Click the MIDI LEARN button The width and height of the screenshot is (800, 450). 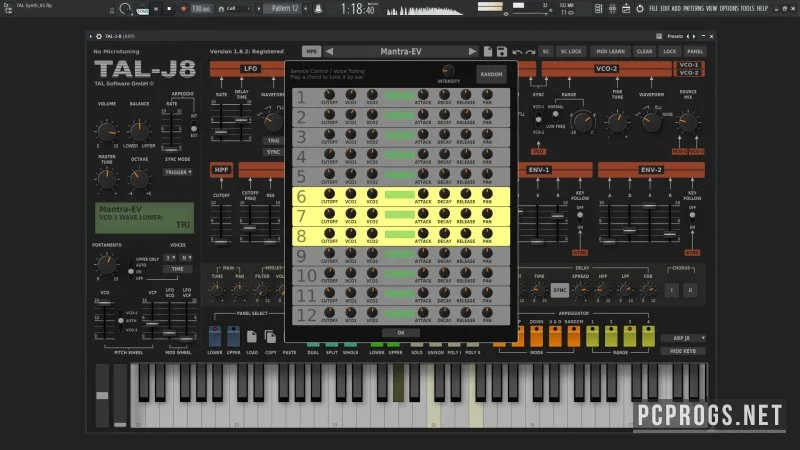pos(610,52)
